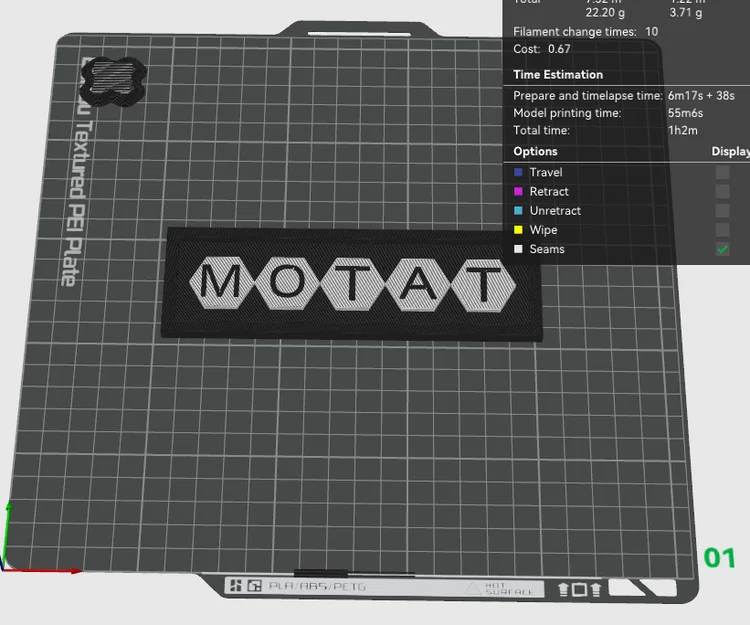This screenshot has height=625, width=750.
Task: Click the Travel option label
Action: pyautogui.click(x=546, y=172)
